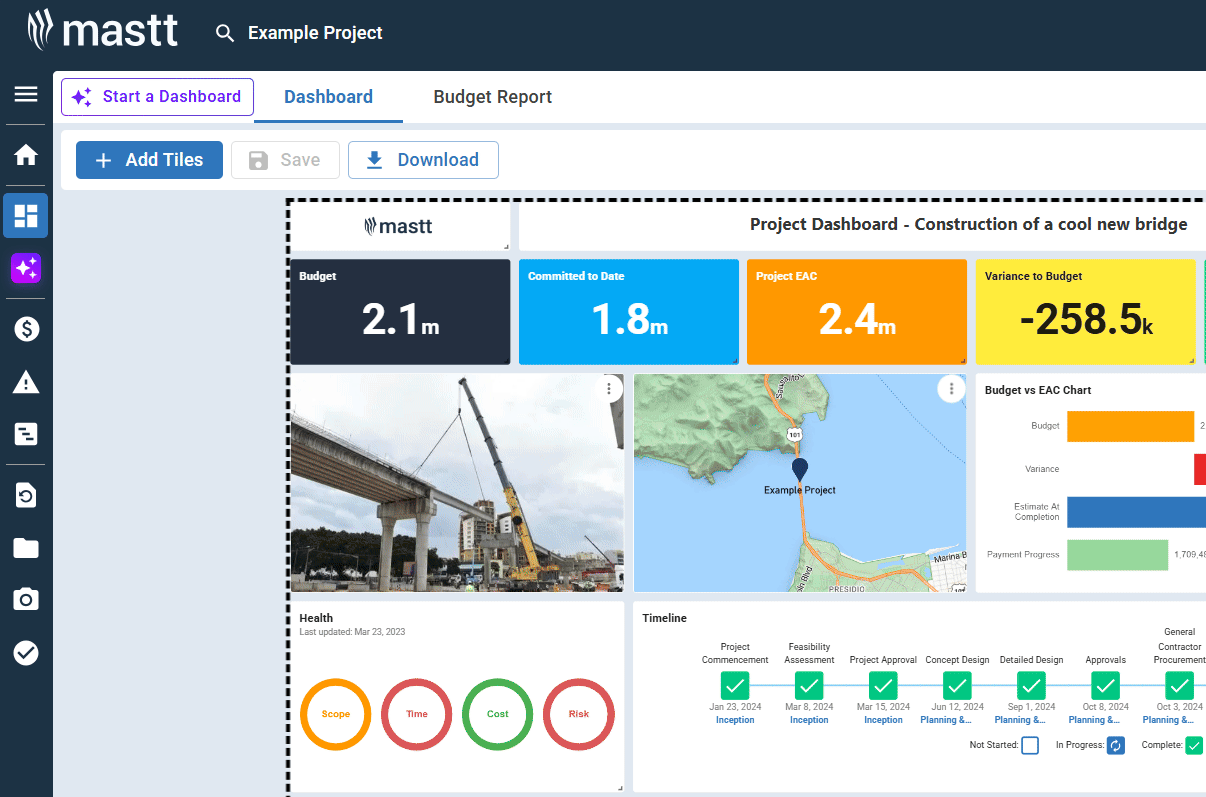Open the Cost dollar icon in sidebar
Image resolution: width=1206 pixels, height=797 pixels.
(26, 329)
